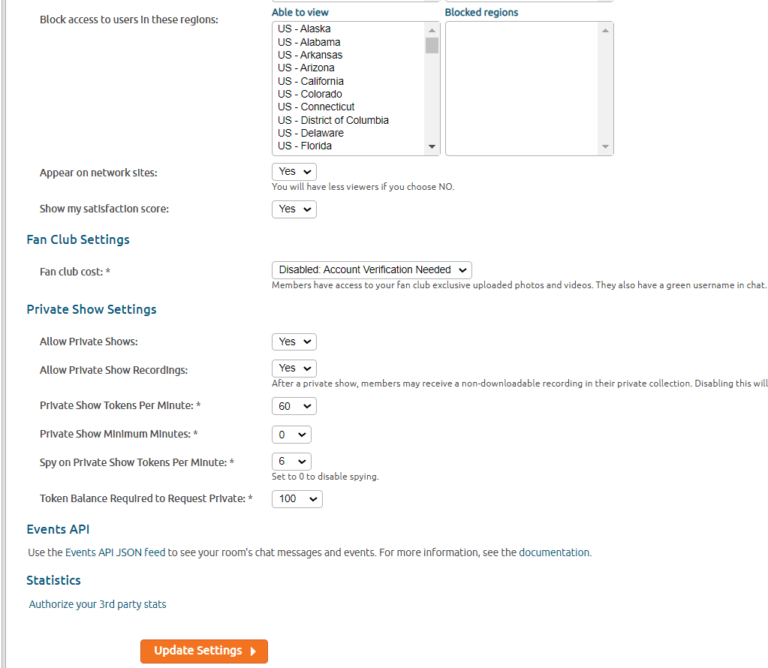Open Private Show Tokens Per Minute dropdown
This screenshot has width=768, height=668.
click(x=293, y=406)
